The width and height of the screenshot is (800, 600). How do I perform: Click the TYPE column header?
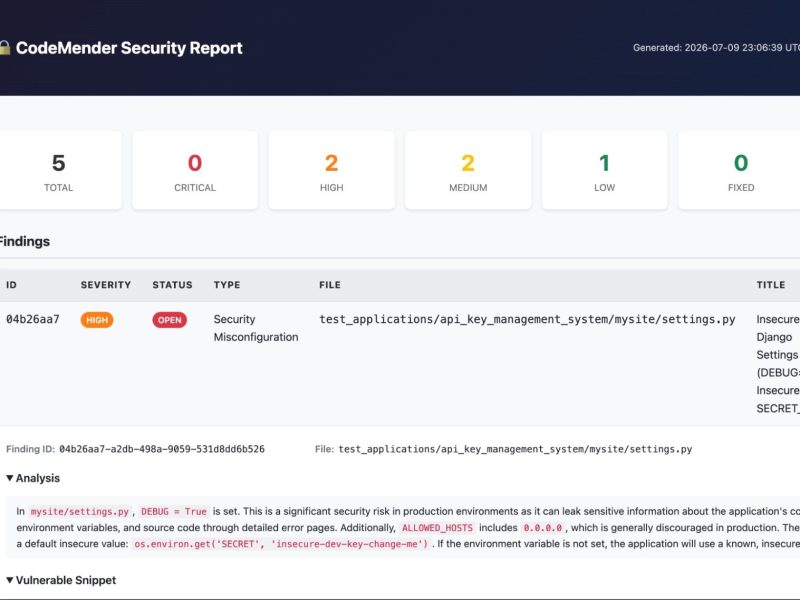coord(227,285)
